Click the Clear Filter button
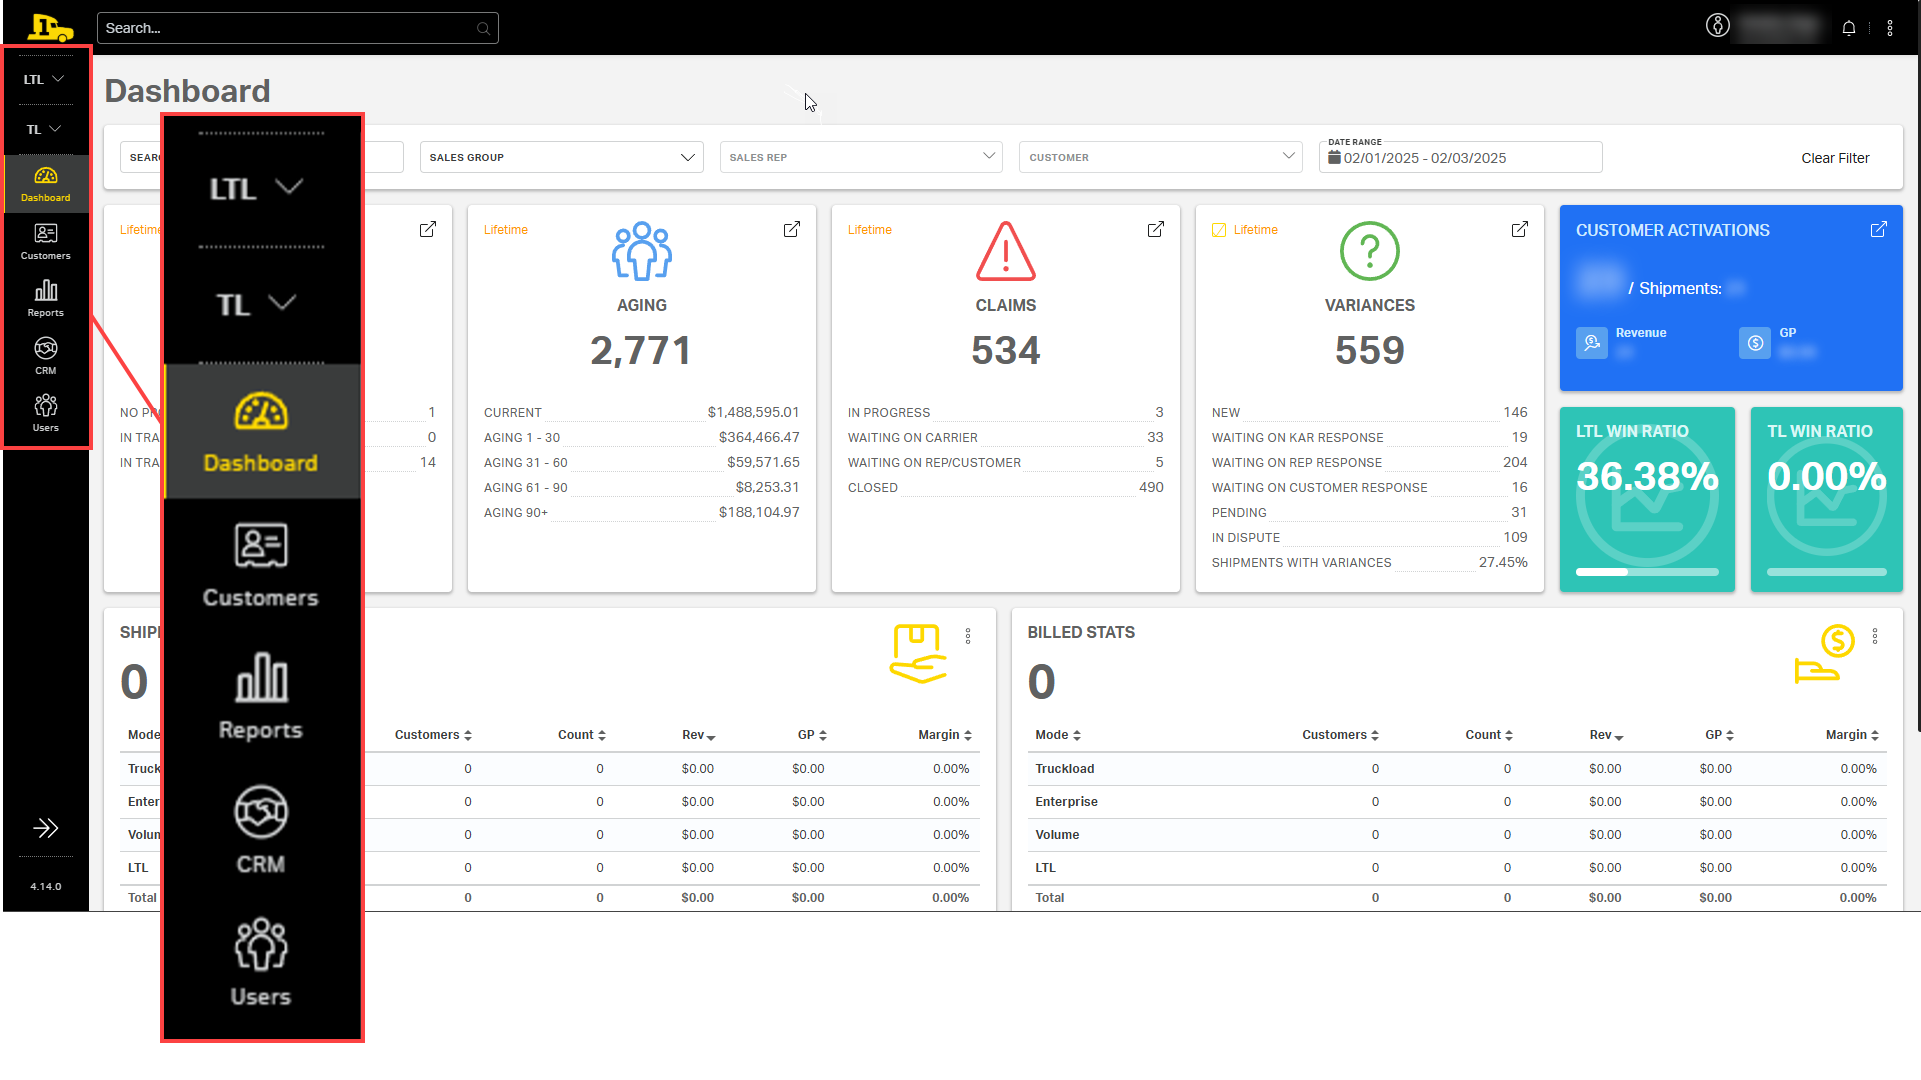The height and width of the screenshot is (1080, 1921). [1835, 158]
